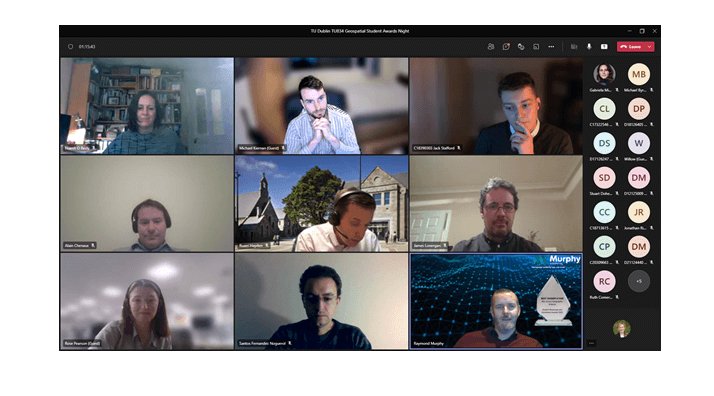
Task: Open the participants panel icon
Action: pyautogui.click(x=490, y=46)
